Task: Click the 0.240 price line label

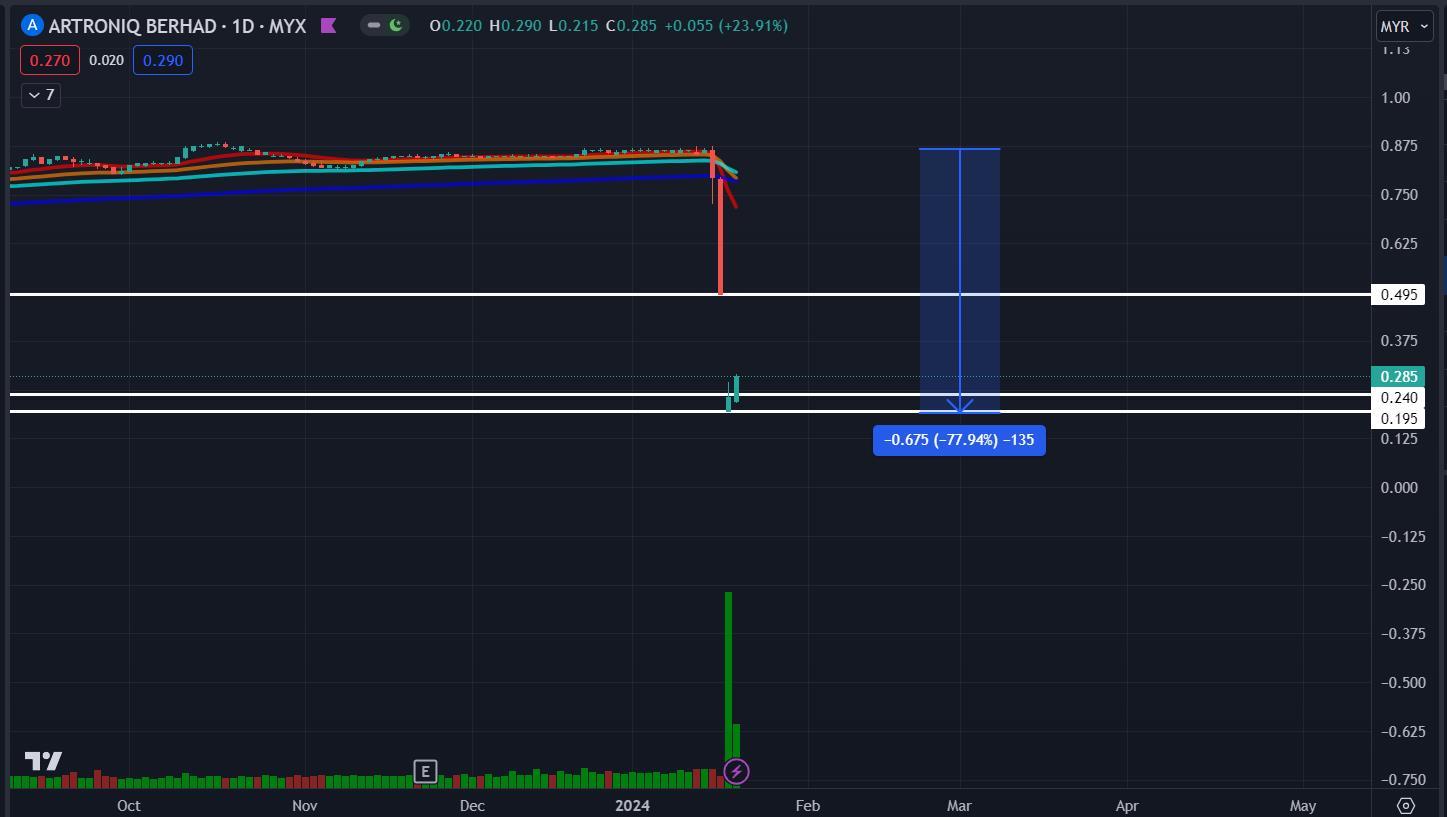Action: (x=1399, y=397)
